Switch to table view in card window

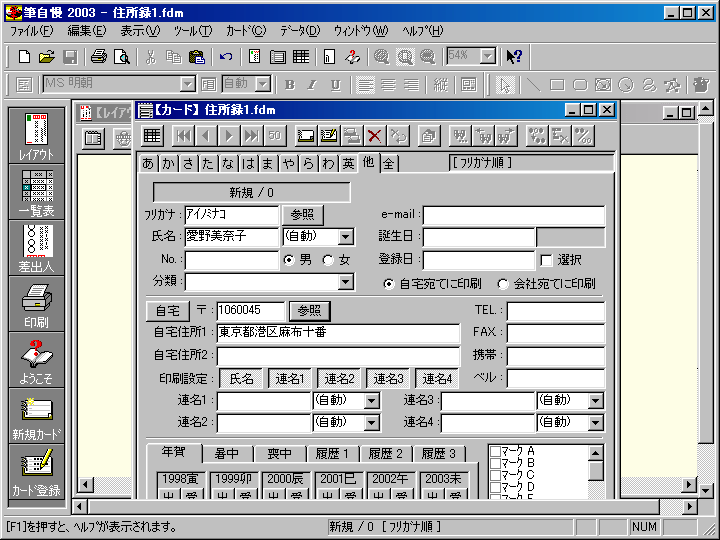152,136
